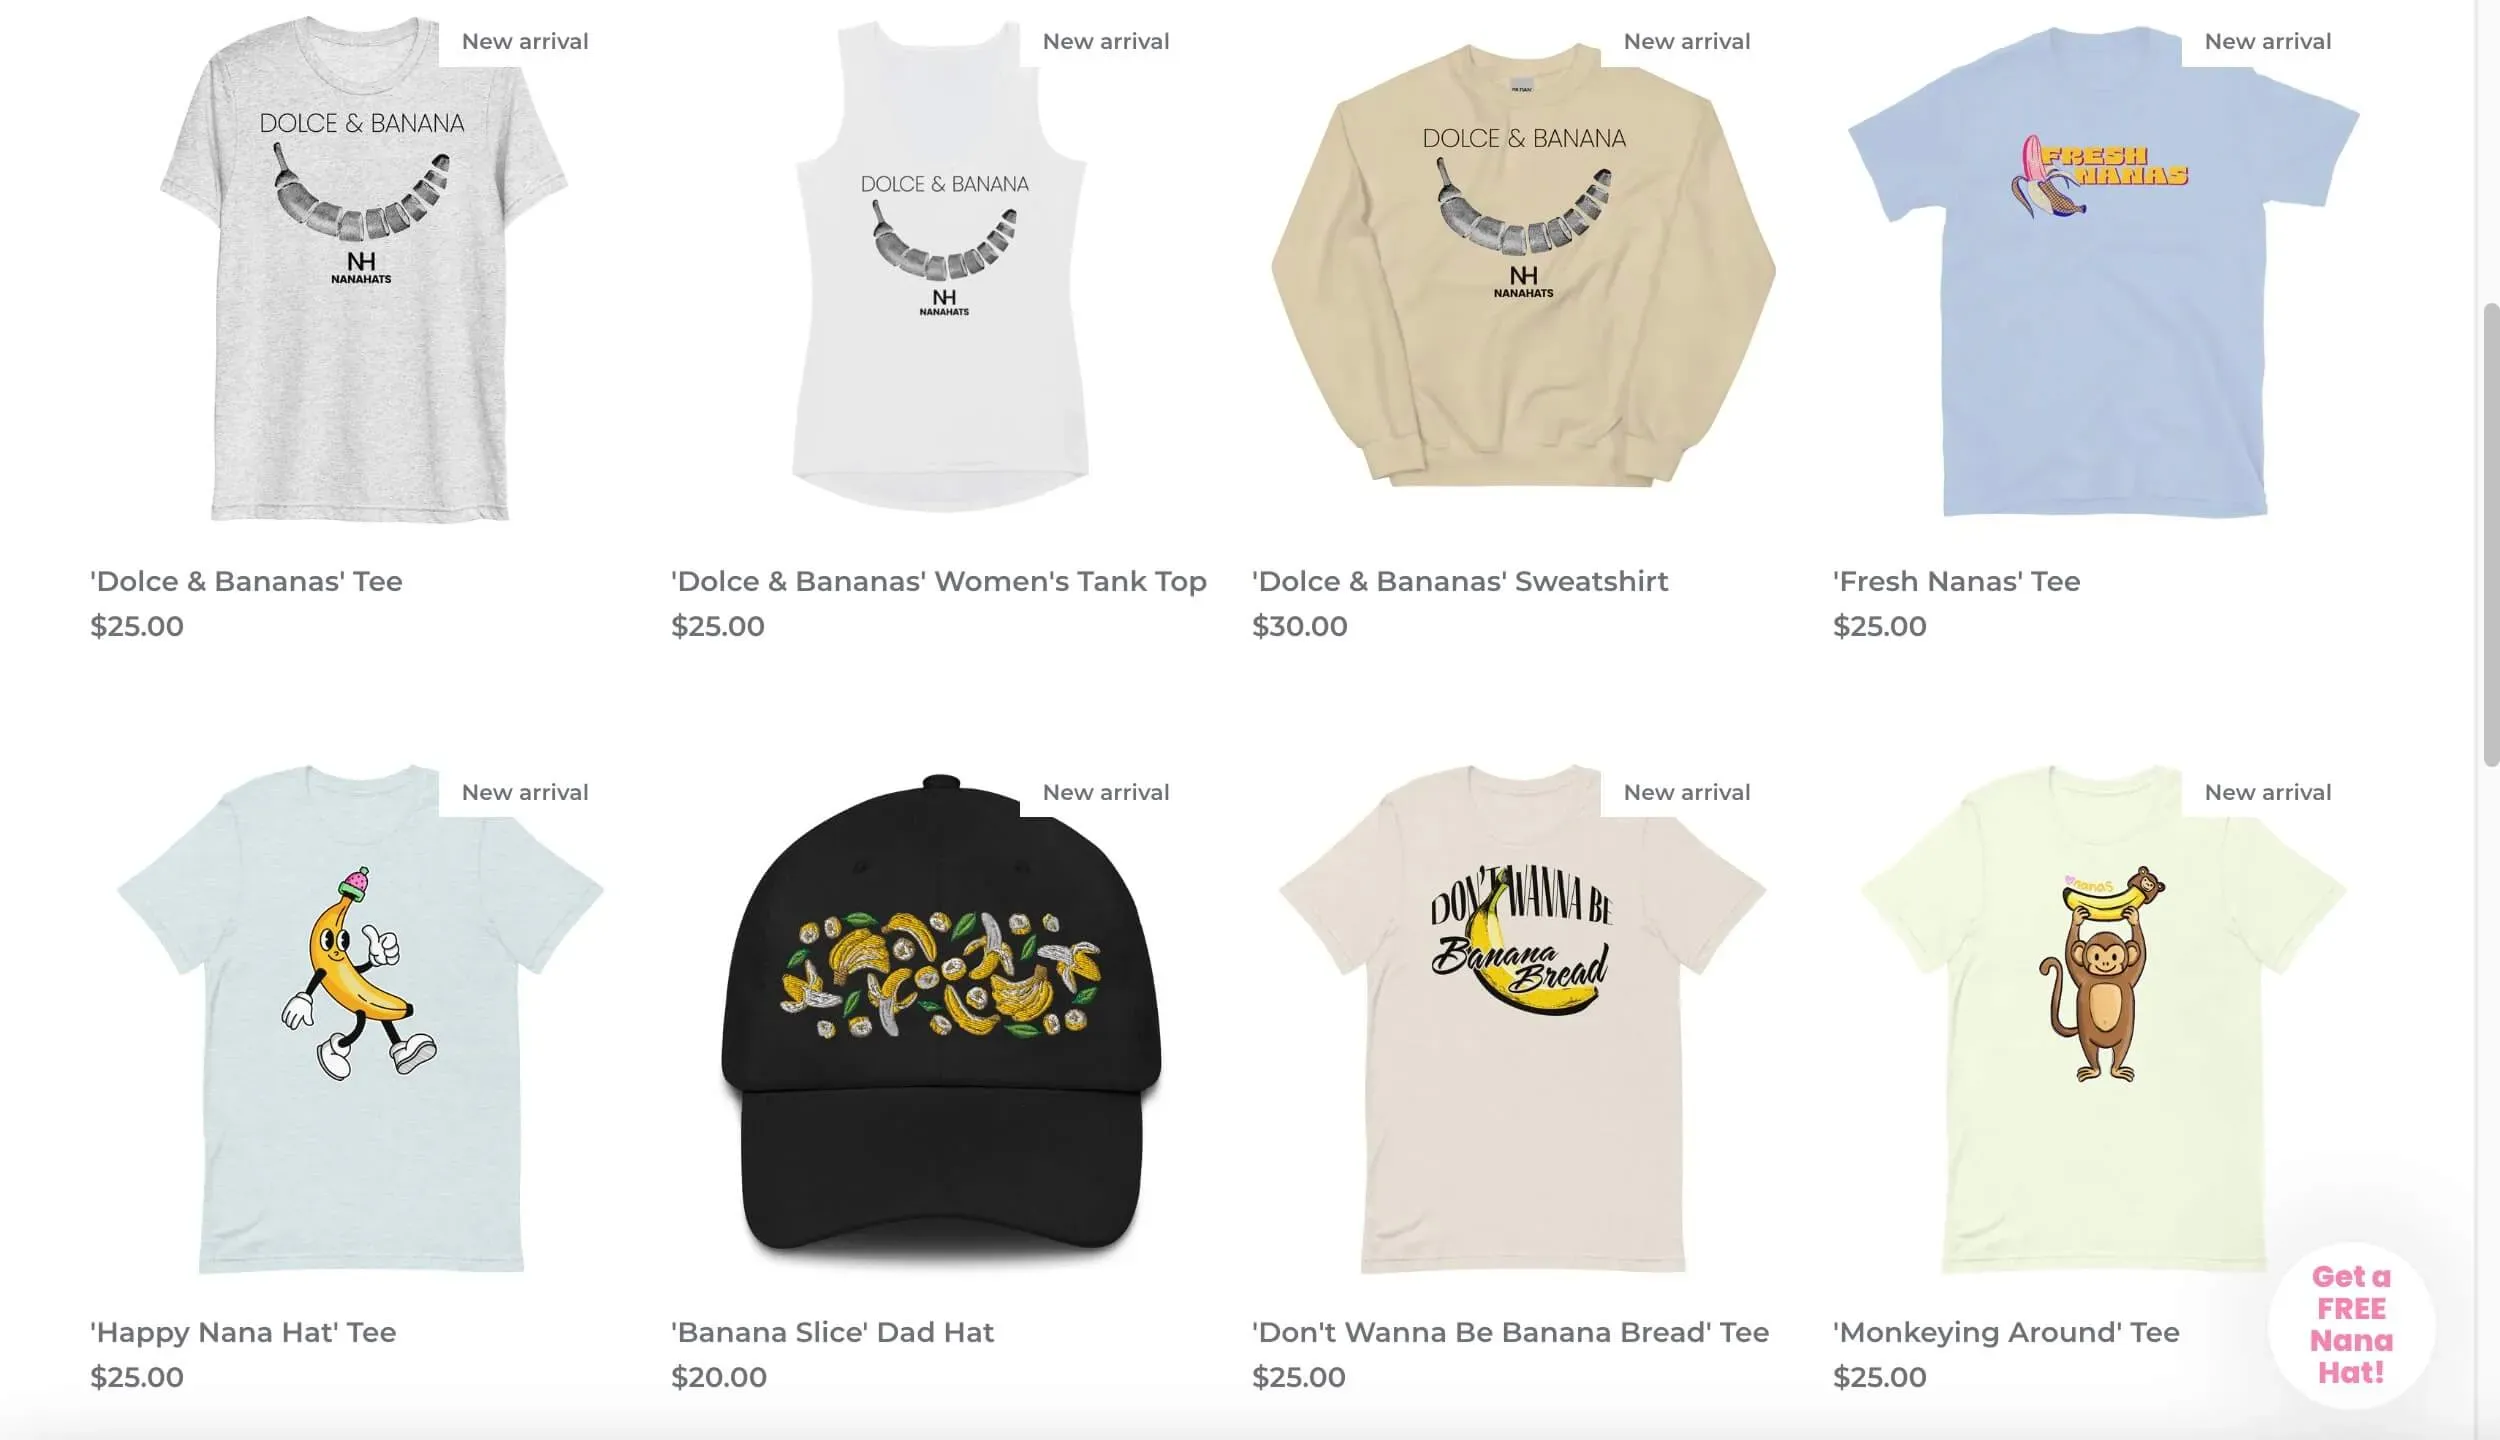
Task: Open the blue Fresh Nanas tee image
Action: [x=2104, y=270]
